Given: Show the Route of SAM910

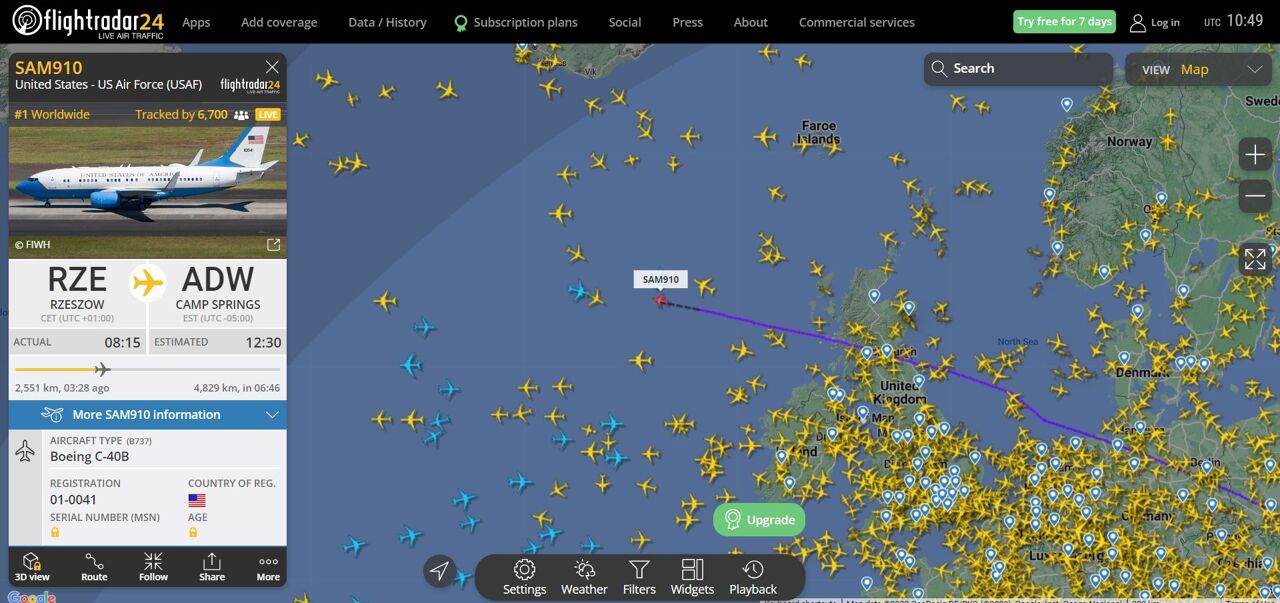Looking at the screenshot, I should pyautogui.click(x=94, y=566).
